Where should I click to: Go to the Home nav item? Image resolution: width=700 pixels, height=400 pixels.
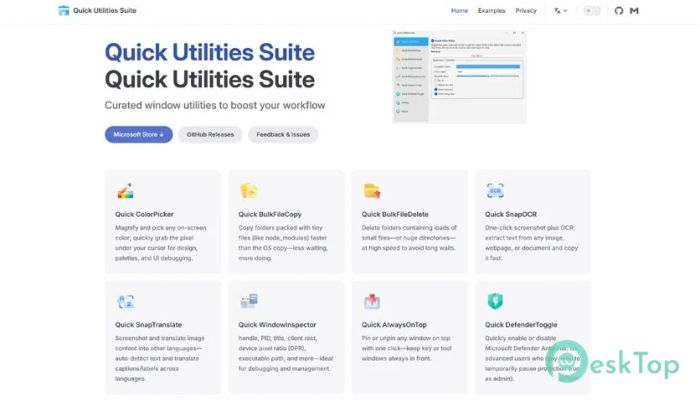[459, 11]
